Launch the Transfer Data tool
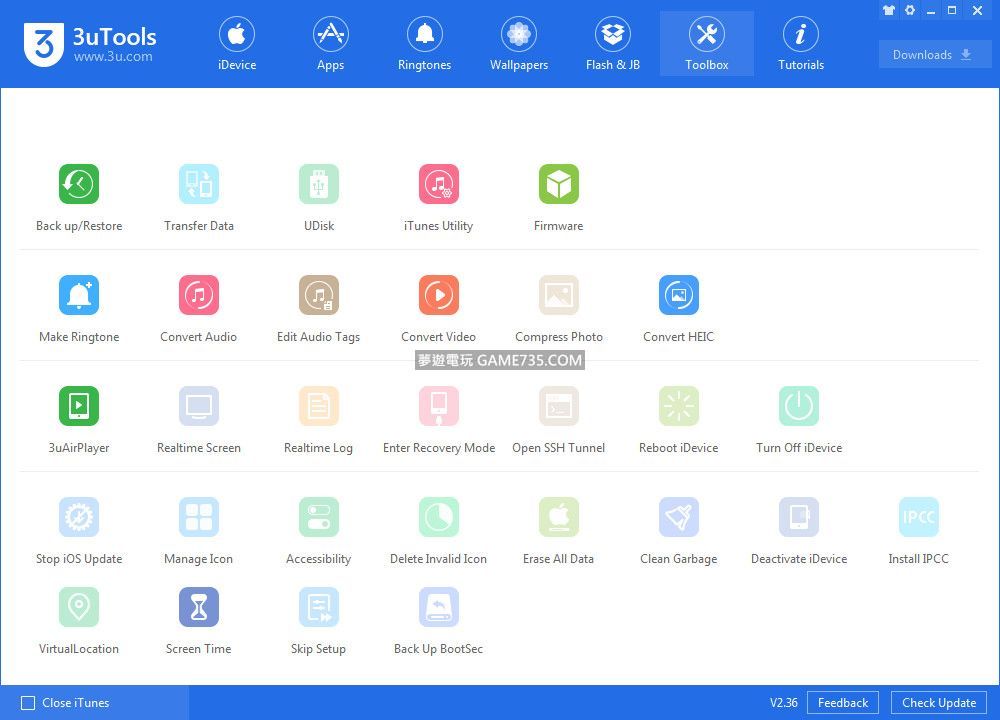 (199, 185)
